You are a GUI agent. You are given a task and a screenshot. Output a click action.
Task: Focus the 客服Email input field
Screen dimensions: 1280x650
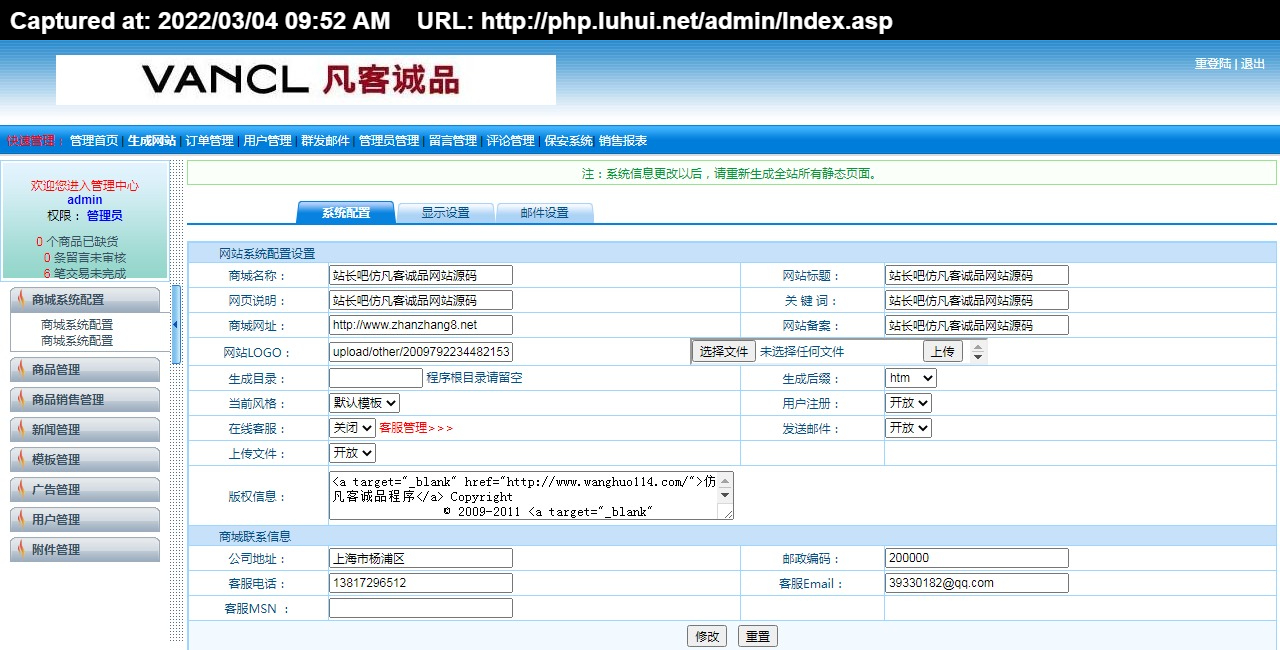pos(977,583)
